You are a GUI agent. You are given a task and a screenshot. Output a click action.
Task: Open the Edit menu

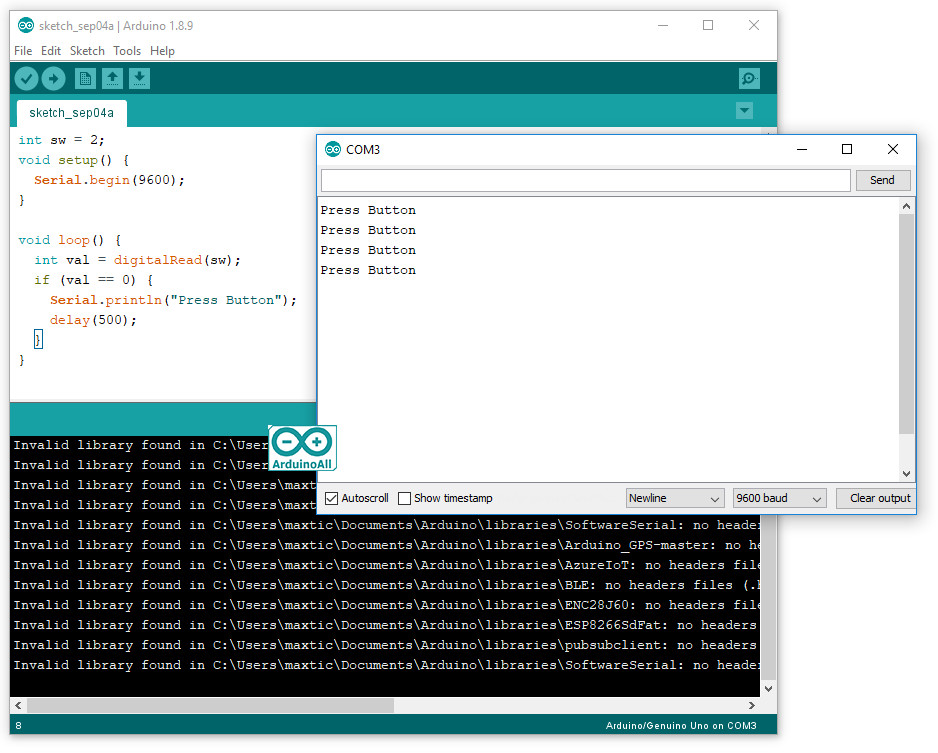(x=51, y=51)
